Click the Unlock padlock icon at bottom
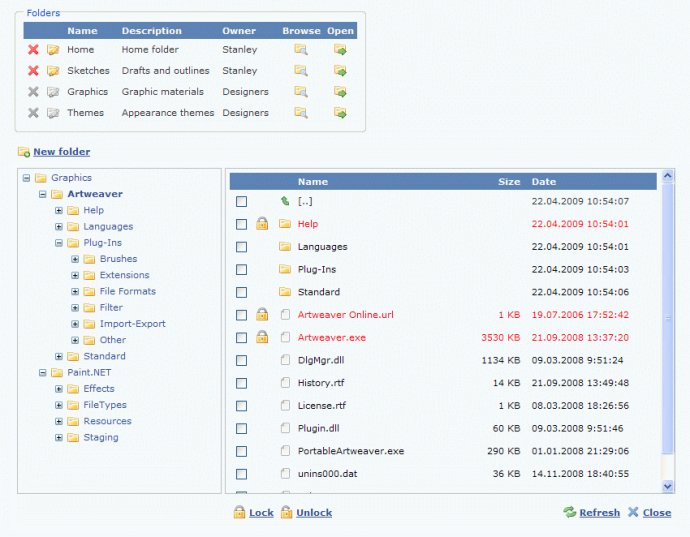This screenshot has width=690, height=537. point(286,512)
